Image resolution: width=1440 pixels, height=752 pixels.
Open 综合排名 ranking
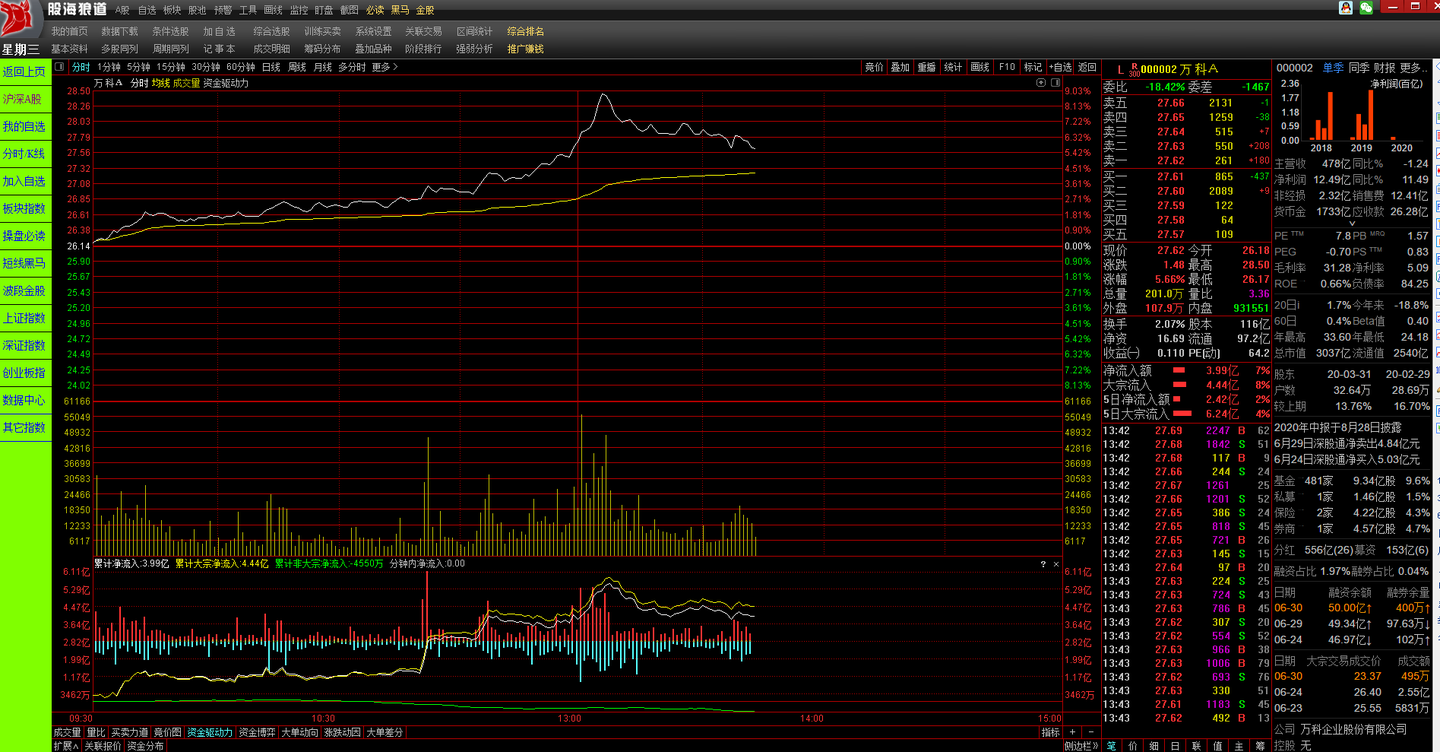pyautogui.click(x=525, y=31)
